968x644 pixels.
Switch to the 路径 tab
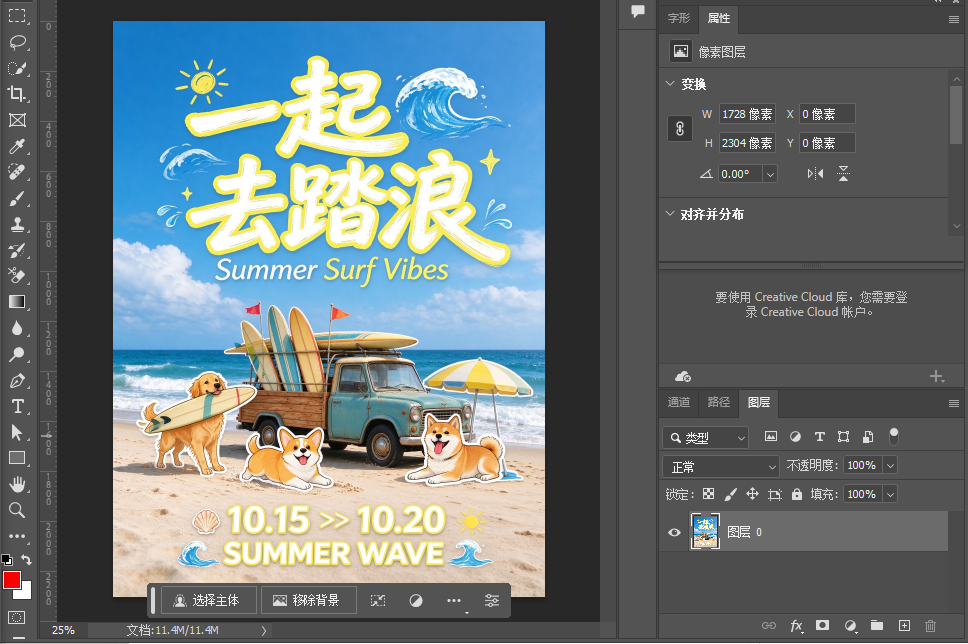point(719,403)
